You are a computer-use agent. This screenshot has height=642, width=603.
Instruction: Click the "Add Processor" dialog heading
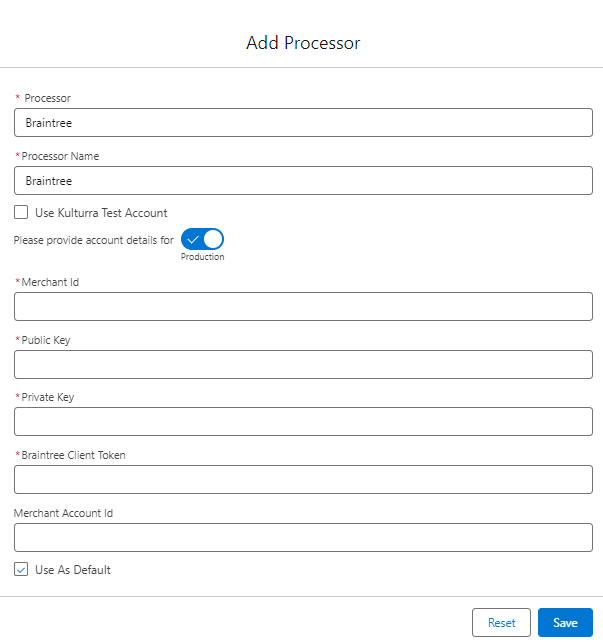303,43
